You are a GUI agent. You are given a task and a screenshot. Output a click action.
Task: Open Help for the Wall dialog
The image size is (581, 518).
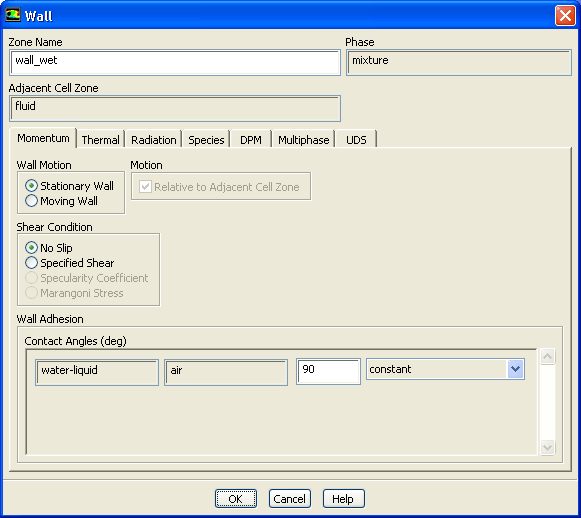tap(343, 499)
